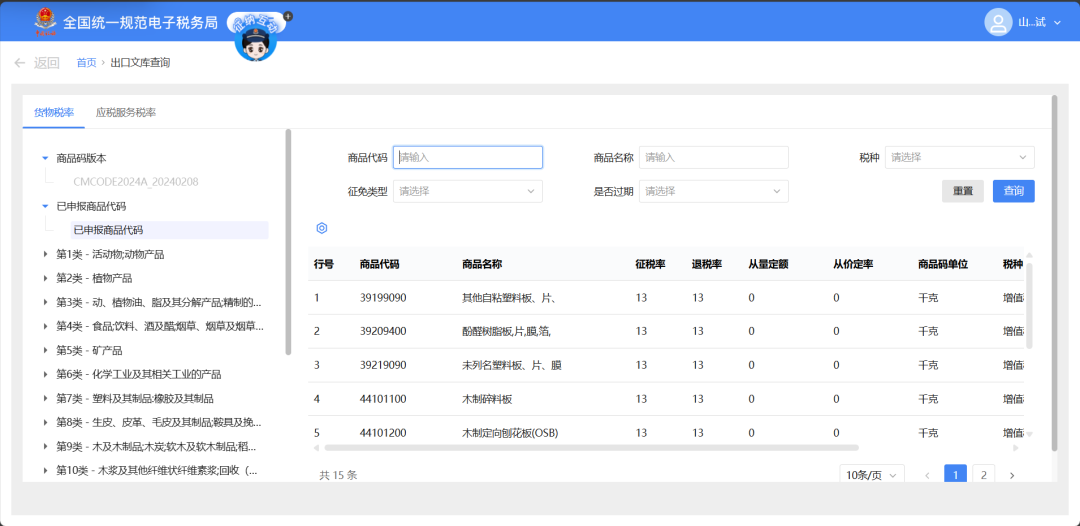Click the table scroll-down arrow
1080x526 pixels.
[x=1029, y=434]
